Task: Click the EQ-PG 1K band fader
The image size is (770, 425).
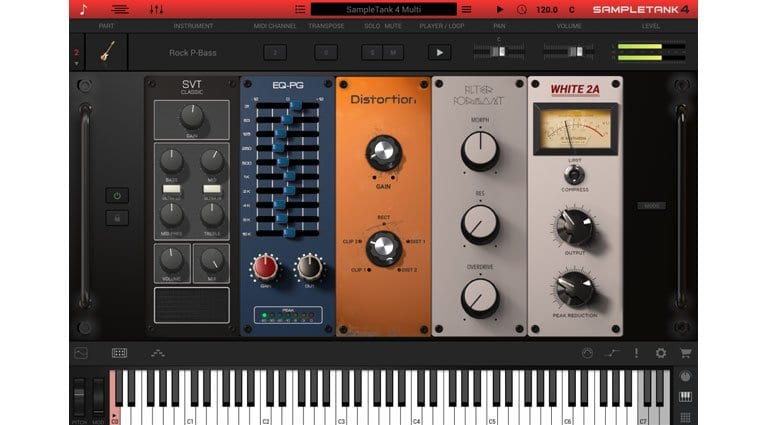Action: [x=290, y=176]
